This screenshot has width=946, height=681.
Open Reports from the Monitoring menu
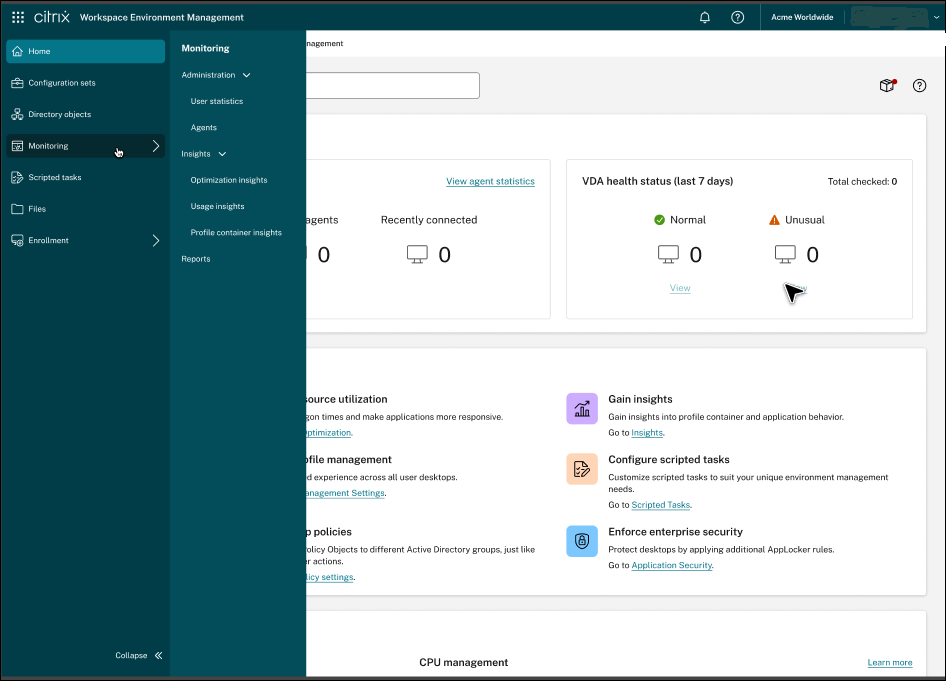pyautogui.click(x=196, y=259)
